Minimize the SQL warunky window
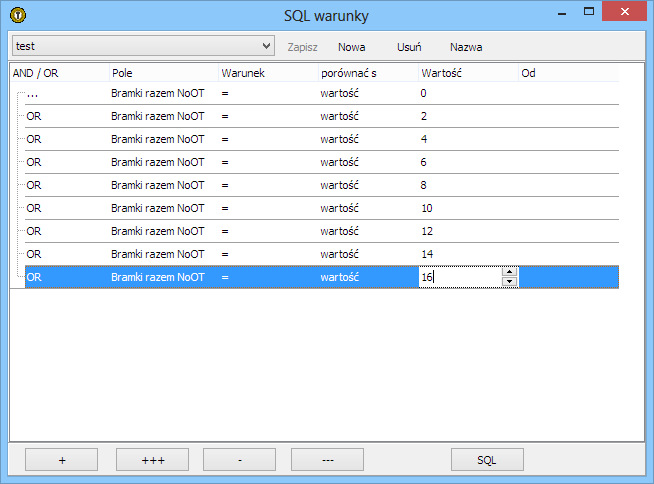Image resolution: width=654 pixels, height=484 pixels. coord(562,13)
